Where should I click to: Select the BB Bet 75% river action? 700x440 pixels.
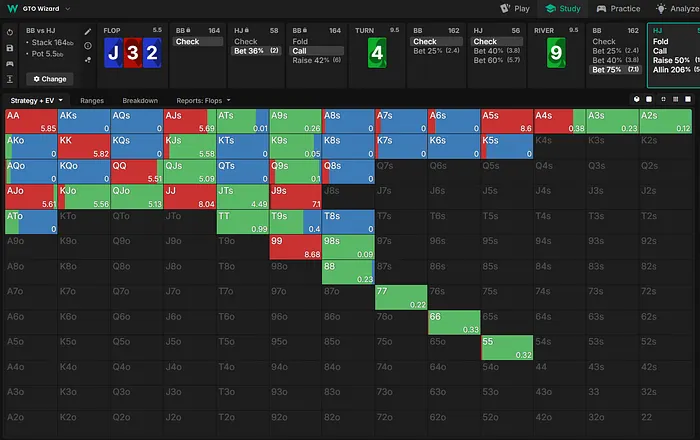(x=606, y=69)
